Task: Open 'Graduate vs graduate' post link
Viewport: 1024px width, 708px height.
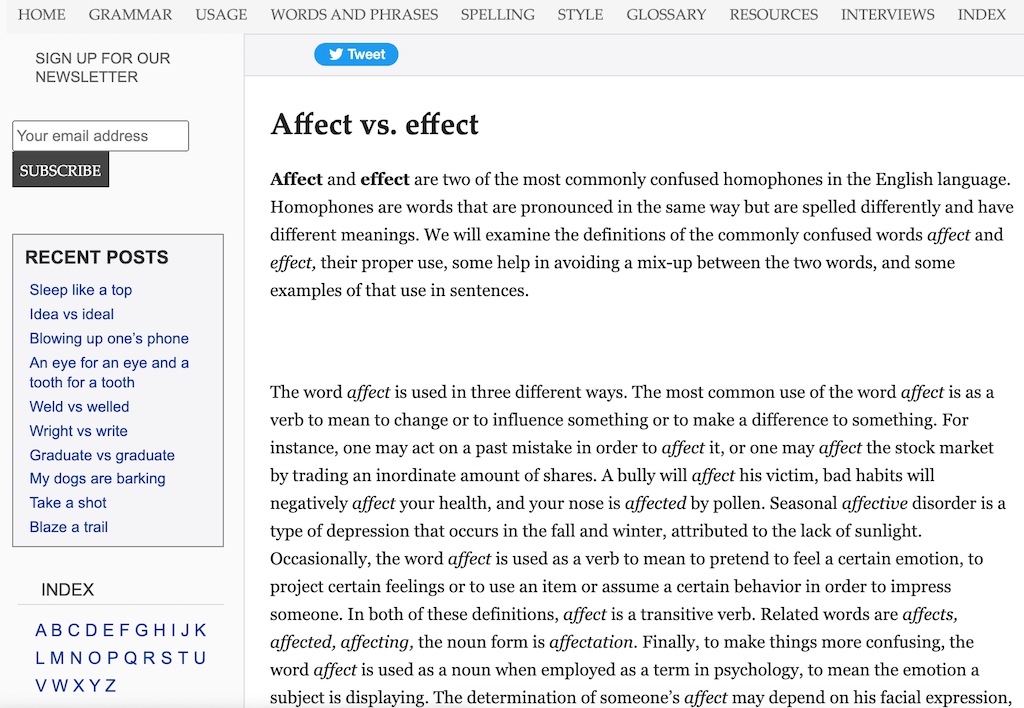Action: pyautogui.click(x=102, y=455)
